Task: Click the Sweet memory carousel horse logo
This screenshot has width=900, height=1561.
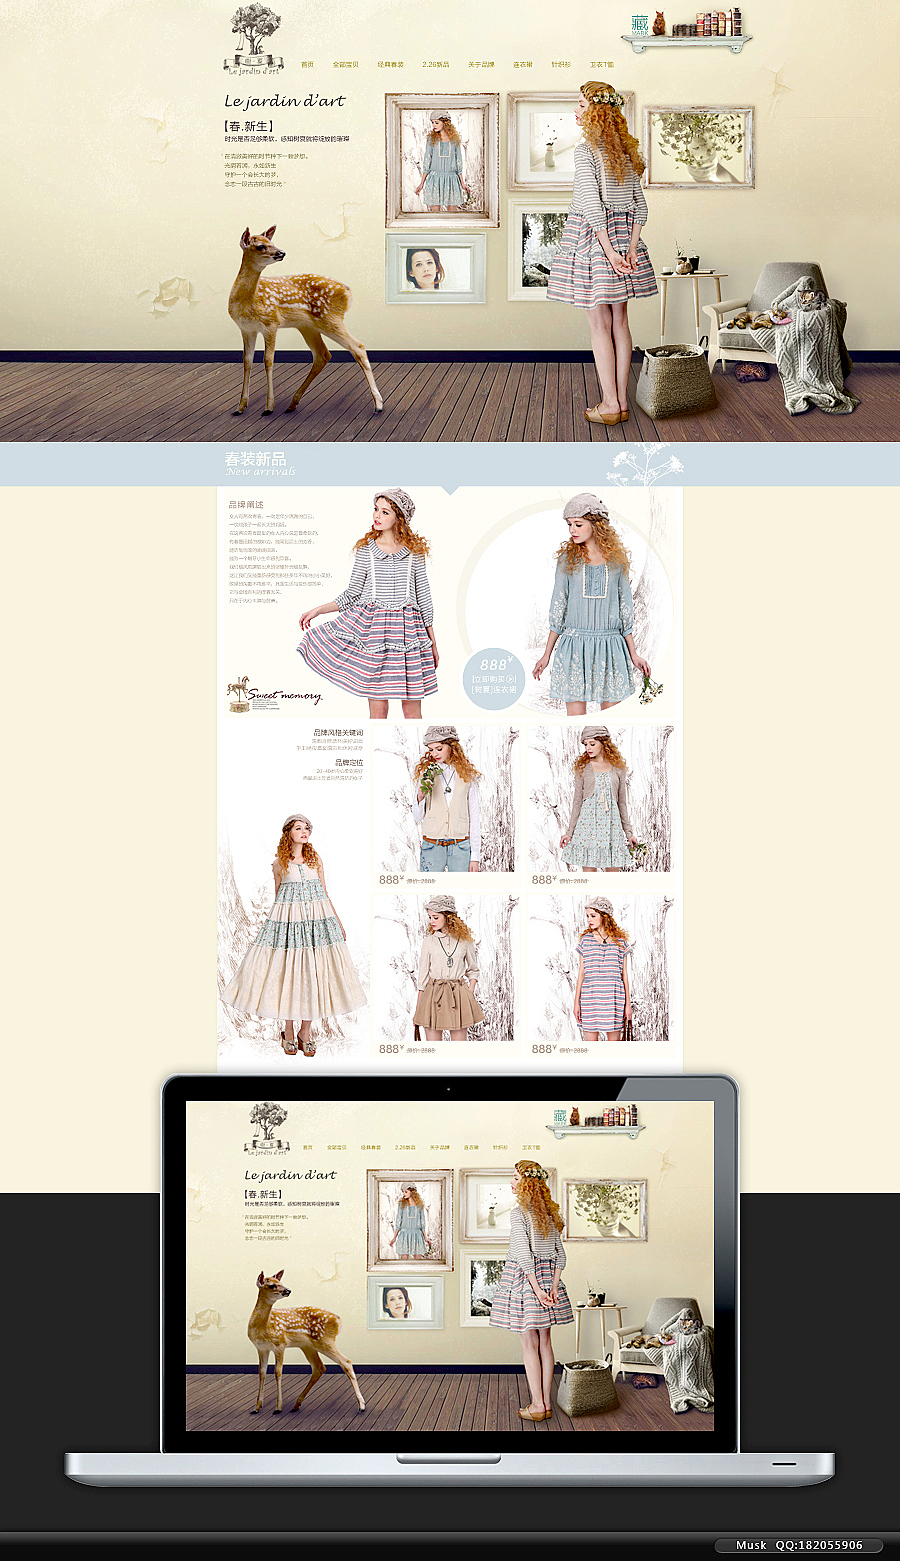Action: pyautogui.click(x=273, y=693)
